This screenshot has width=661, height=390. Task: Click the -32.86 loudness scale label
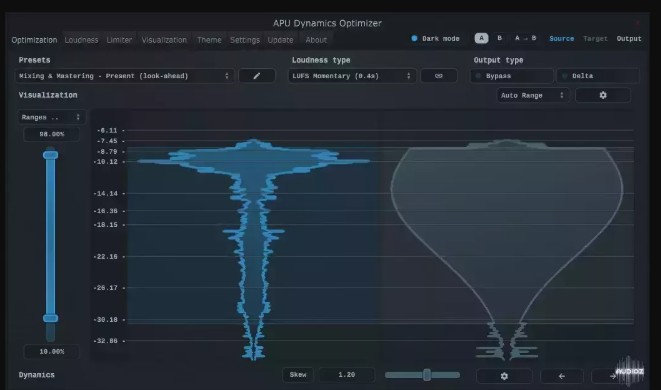coord(105,341)
